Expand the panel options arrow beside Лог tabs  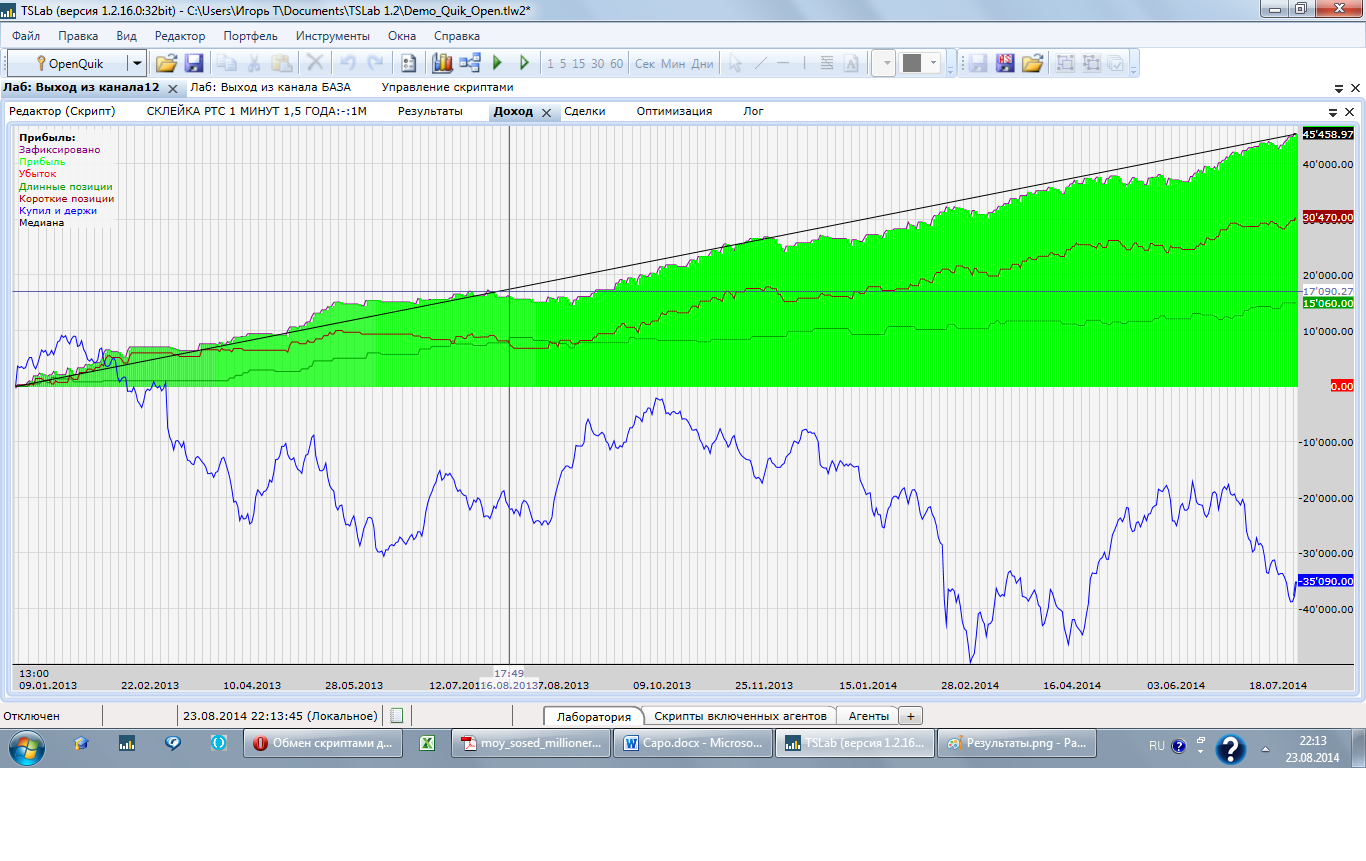[1333, 112]
